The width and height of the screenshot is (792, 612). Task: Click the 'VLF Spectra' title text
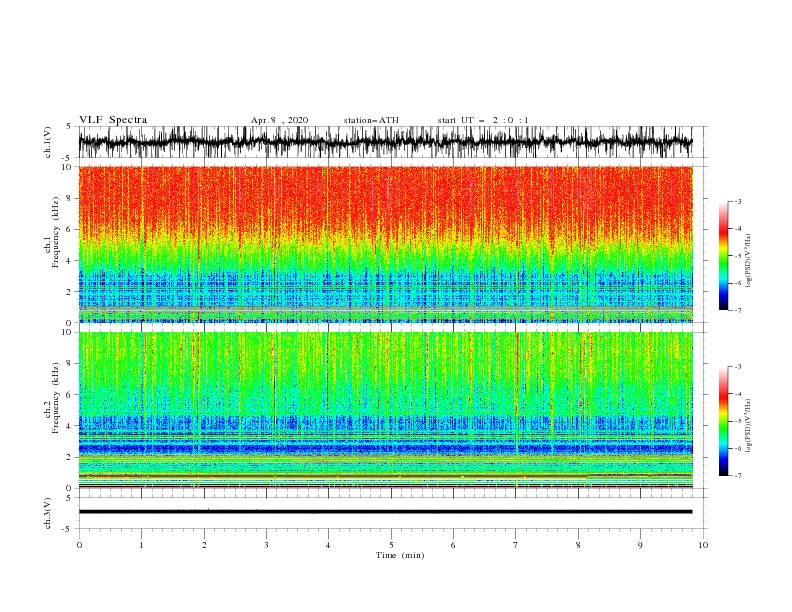click(113, 120)
